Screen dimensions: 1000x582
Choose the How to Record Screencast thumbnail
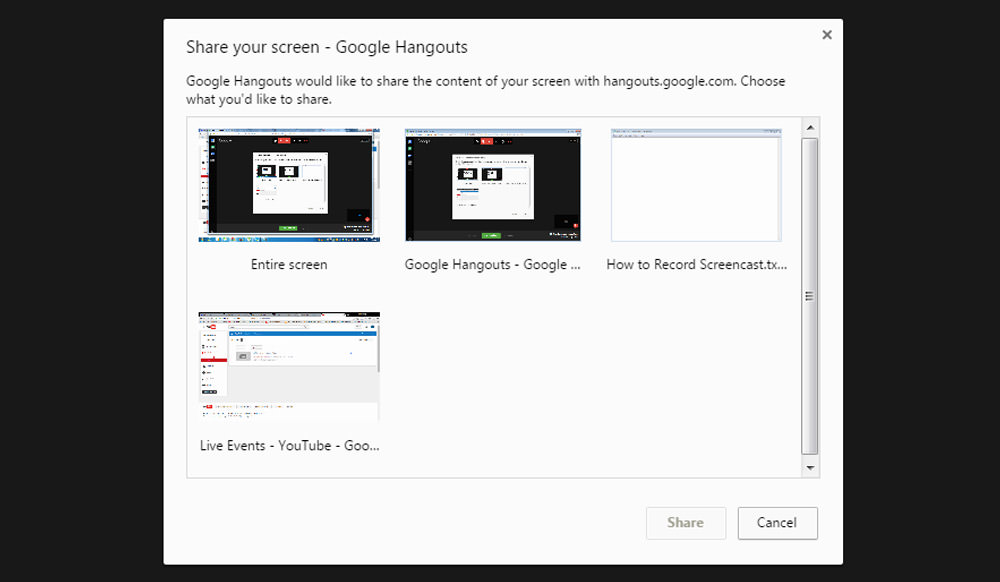click(x=696, y=185)
